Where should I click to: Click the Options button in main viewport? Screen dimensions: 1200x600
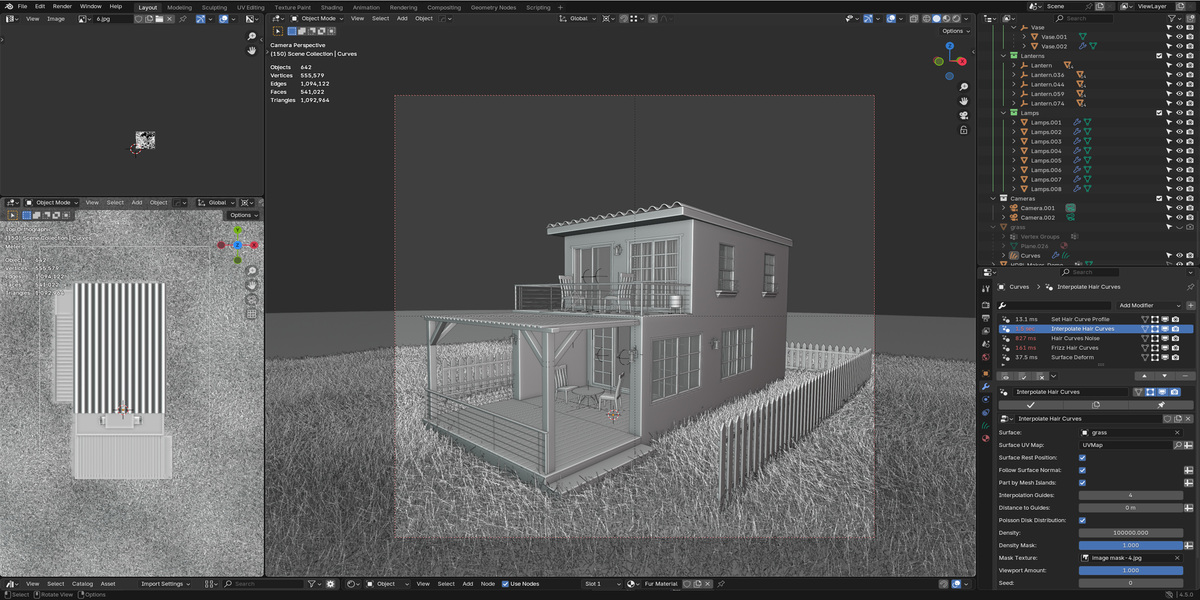tap(953, 31)
